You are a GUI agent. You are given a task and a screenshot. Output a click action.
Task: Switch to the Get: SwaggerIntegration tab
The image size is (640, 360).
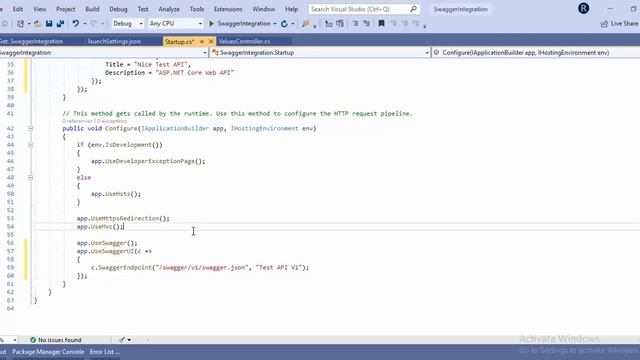tap(32, 42)
